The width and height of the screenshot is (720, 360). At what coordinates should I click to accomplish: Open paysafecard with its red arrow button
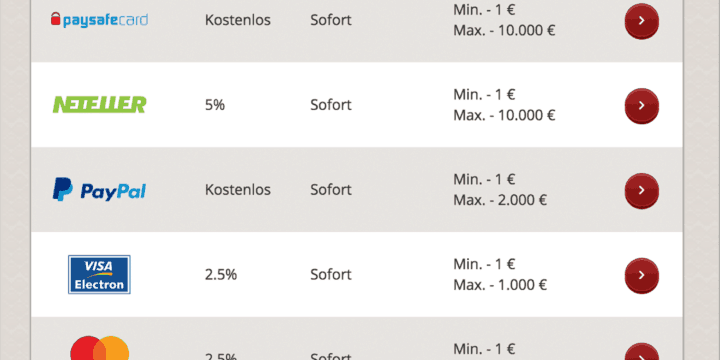(x=641, y=21)
